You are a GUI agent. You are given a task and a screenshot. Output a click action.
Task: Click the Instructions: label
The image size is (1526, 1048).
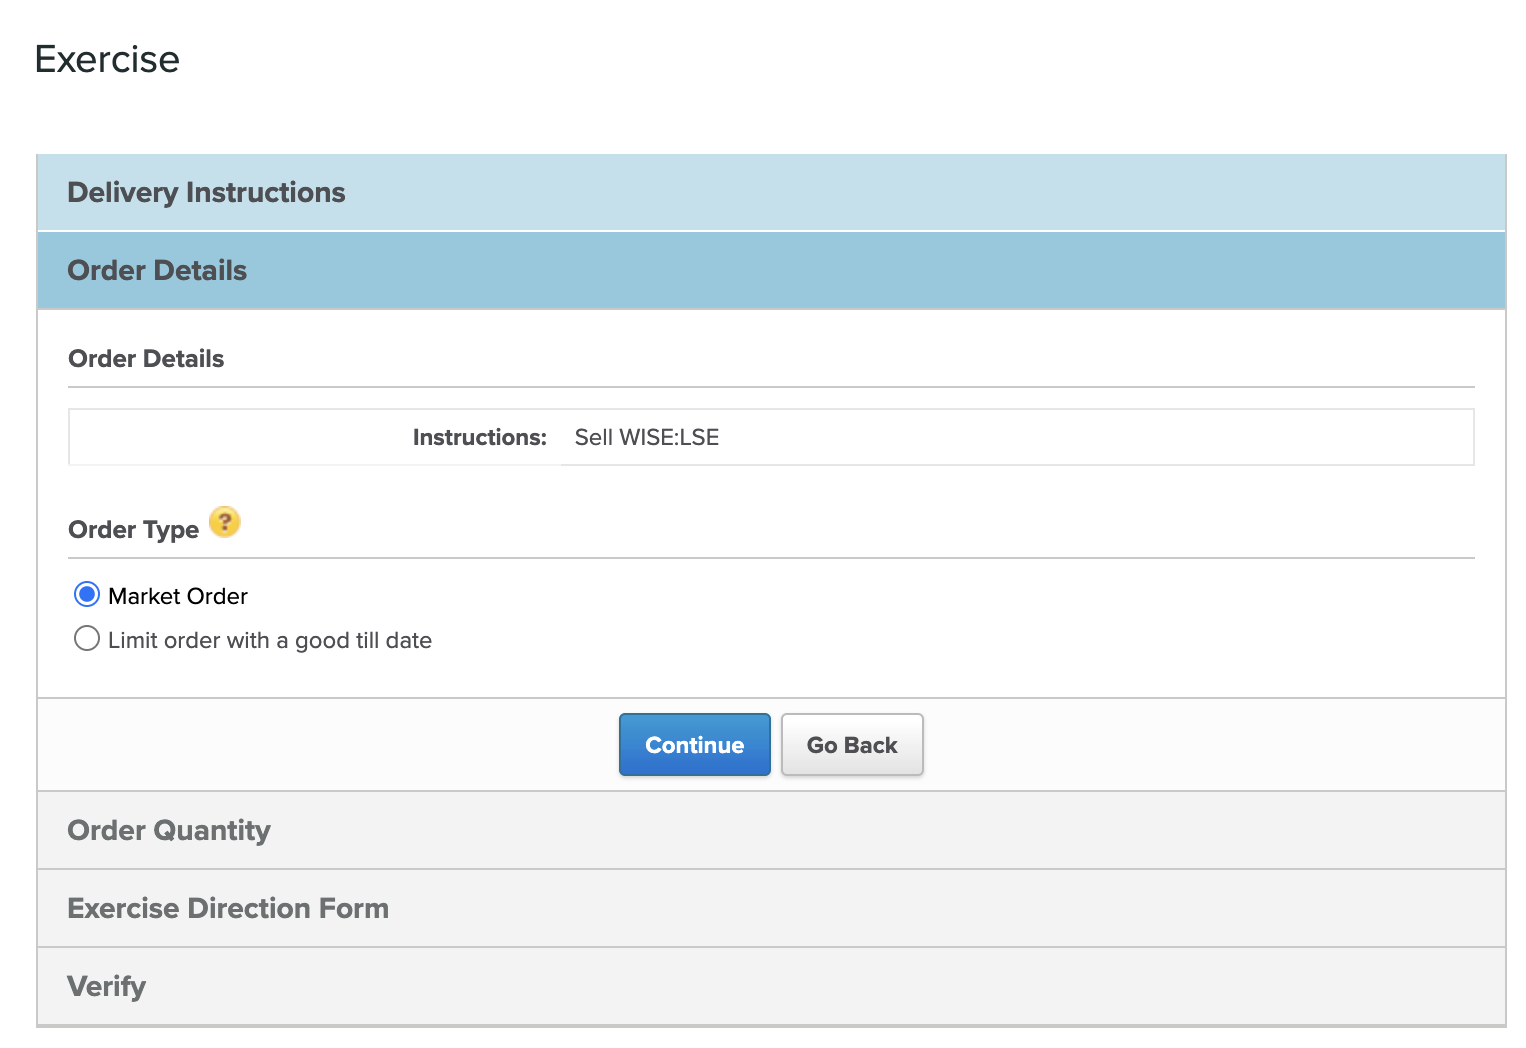[480, 437]
